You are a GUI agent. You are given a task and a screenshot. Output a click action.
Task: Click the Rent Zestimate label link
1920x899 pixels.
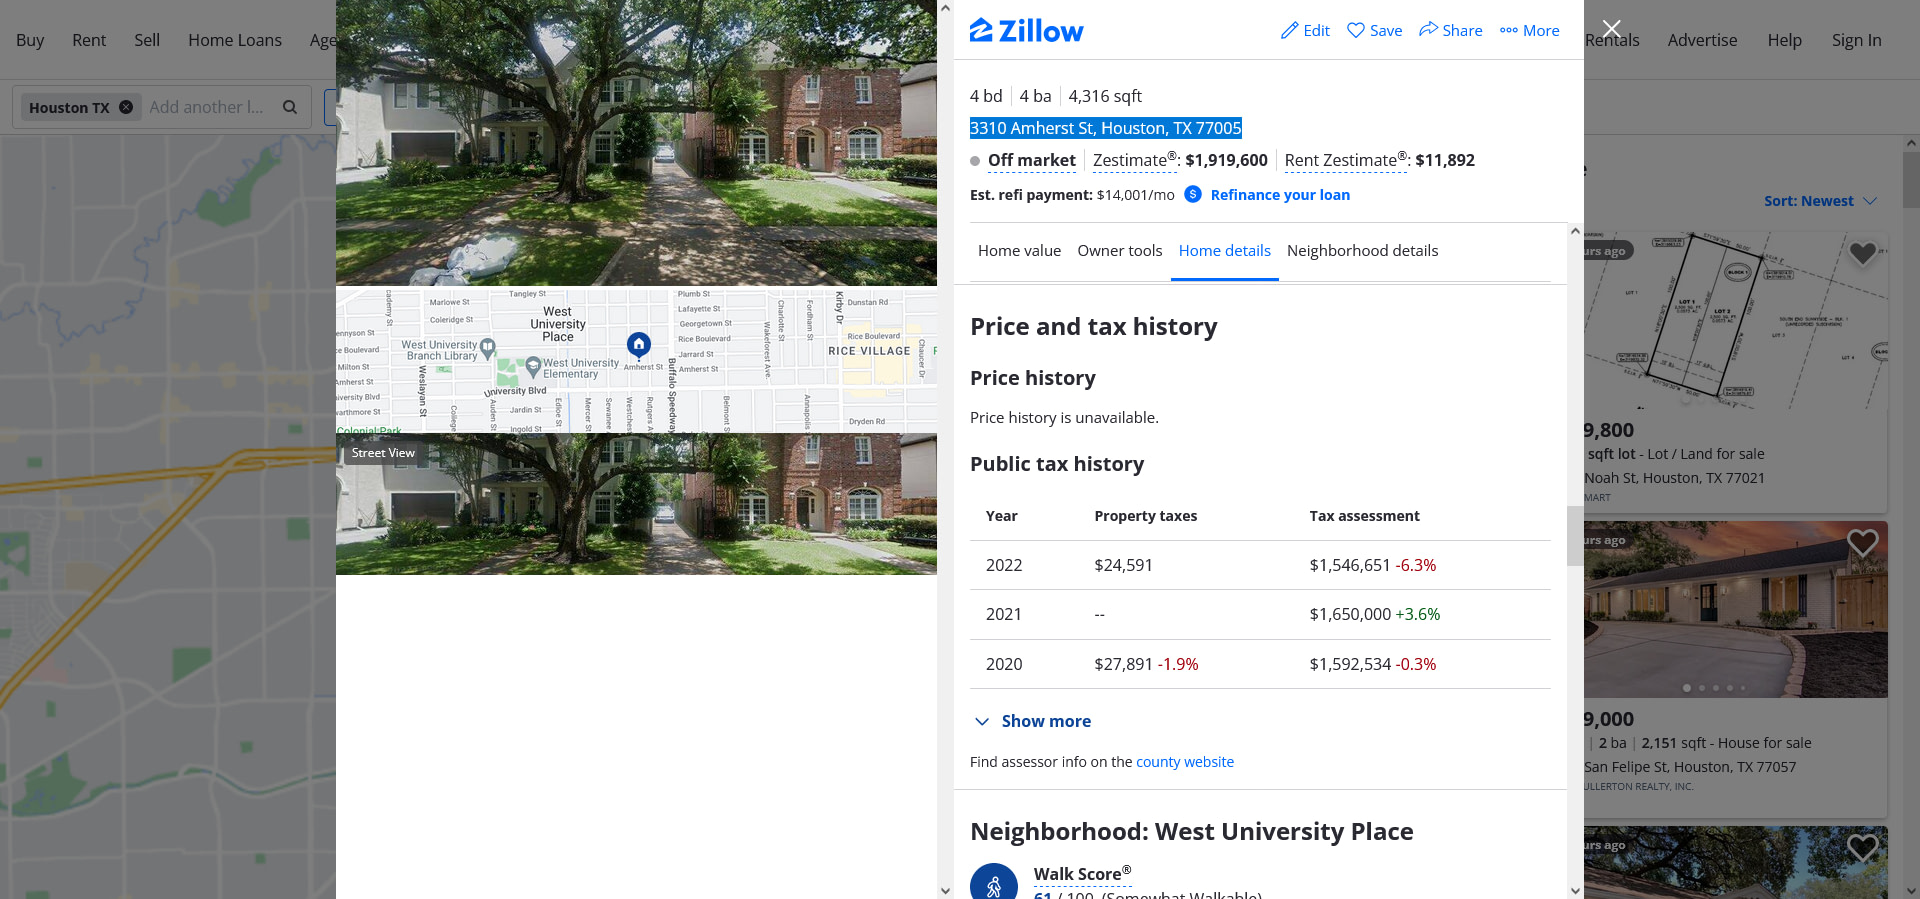click(1346, 160)
